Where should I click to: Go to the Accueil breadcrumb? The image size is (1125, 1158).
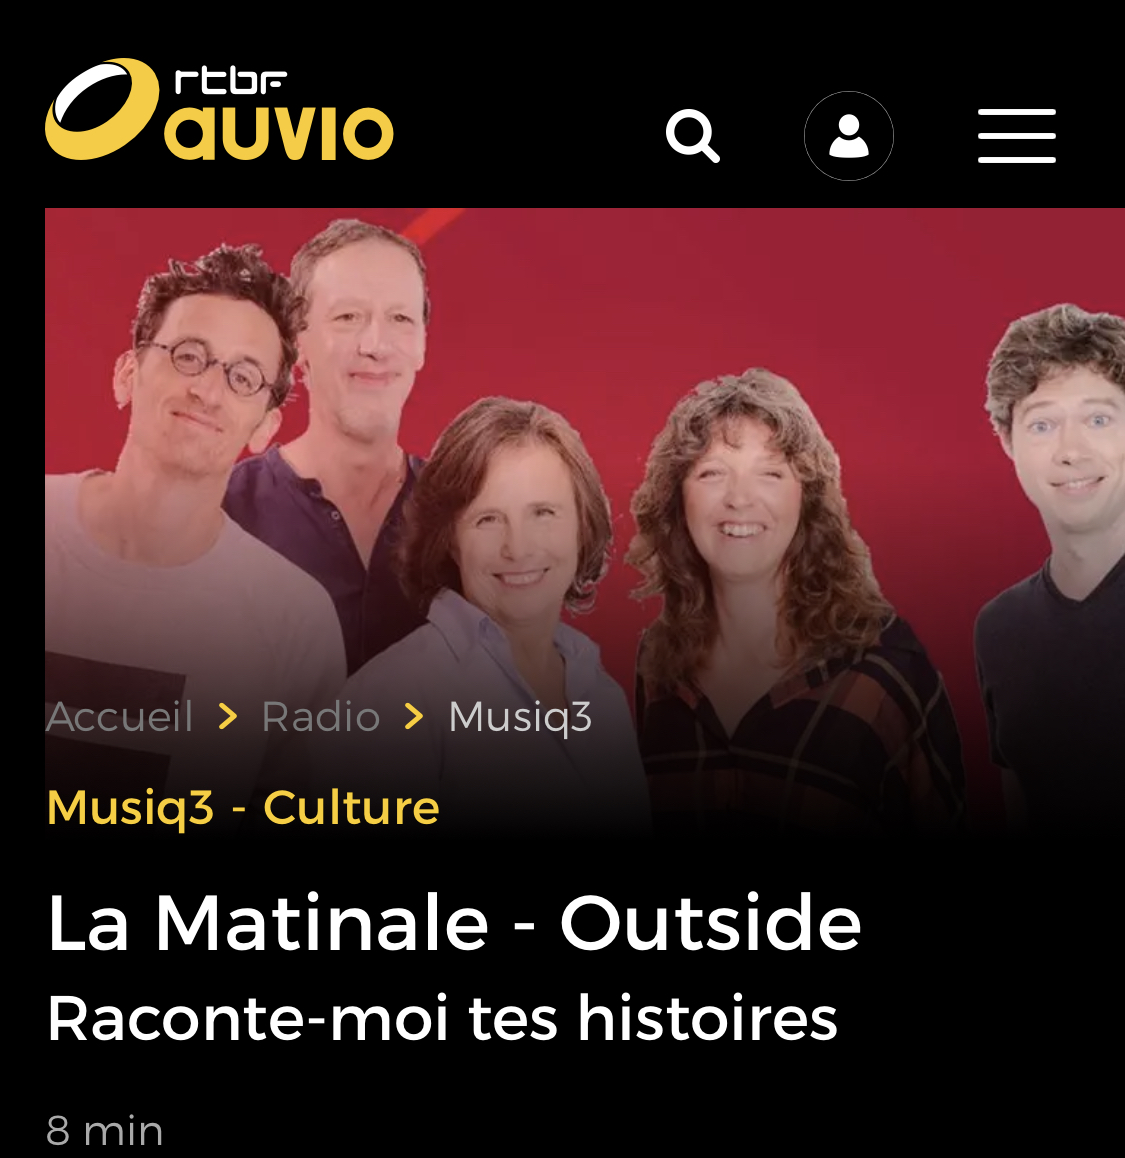(x=120, y=716)
